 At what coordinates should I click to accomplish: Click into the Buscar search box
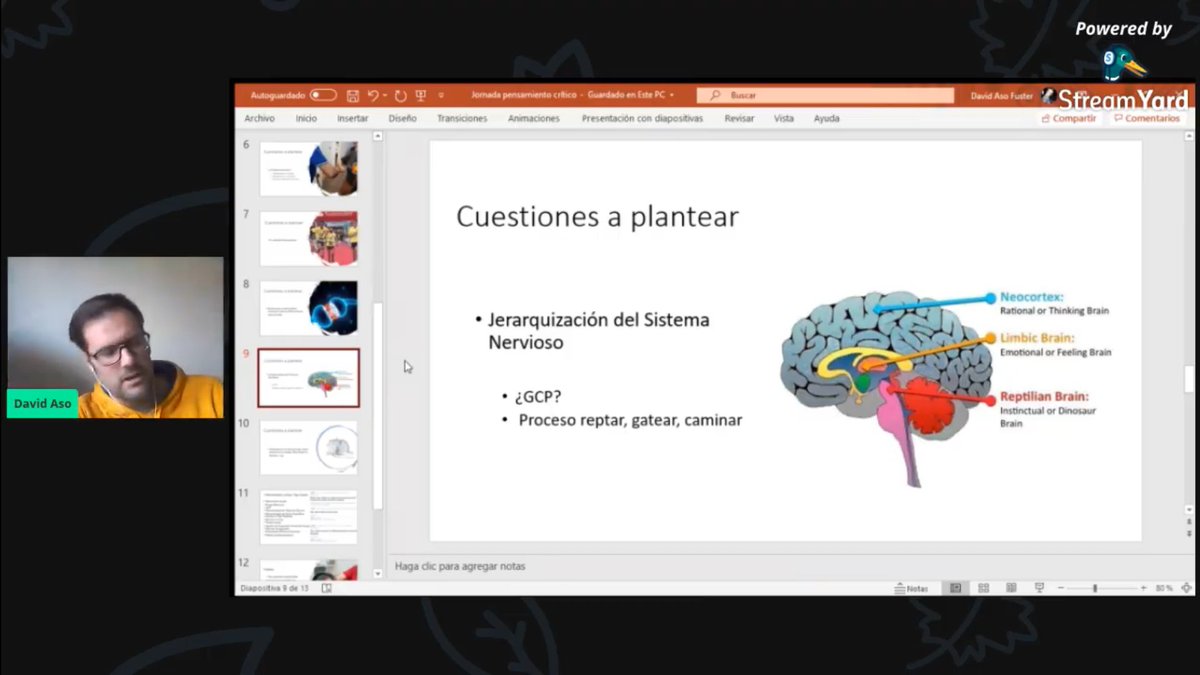pos(825,95)
